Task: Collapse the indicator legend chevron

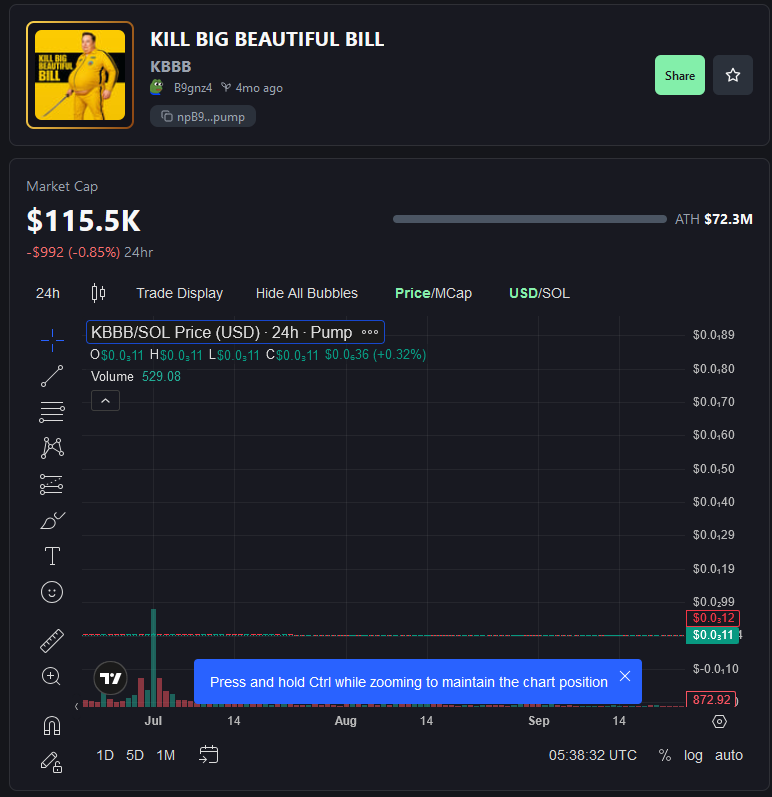Action: (x=105, y=400)
